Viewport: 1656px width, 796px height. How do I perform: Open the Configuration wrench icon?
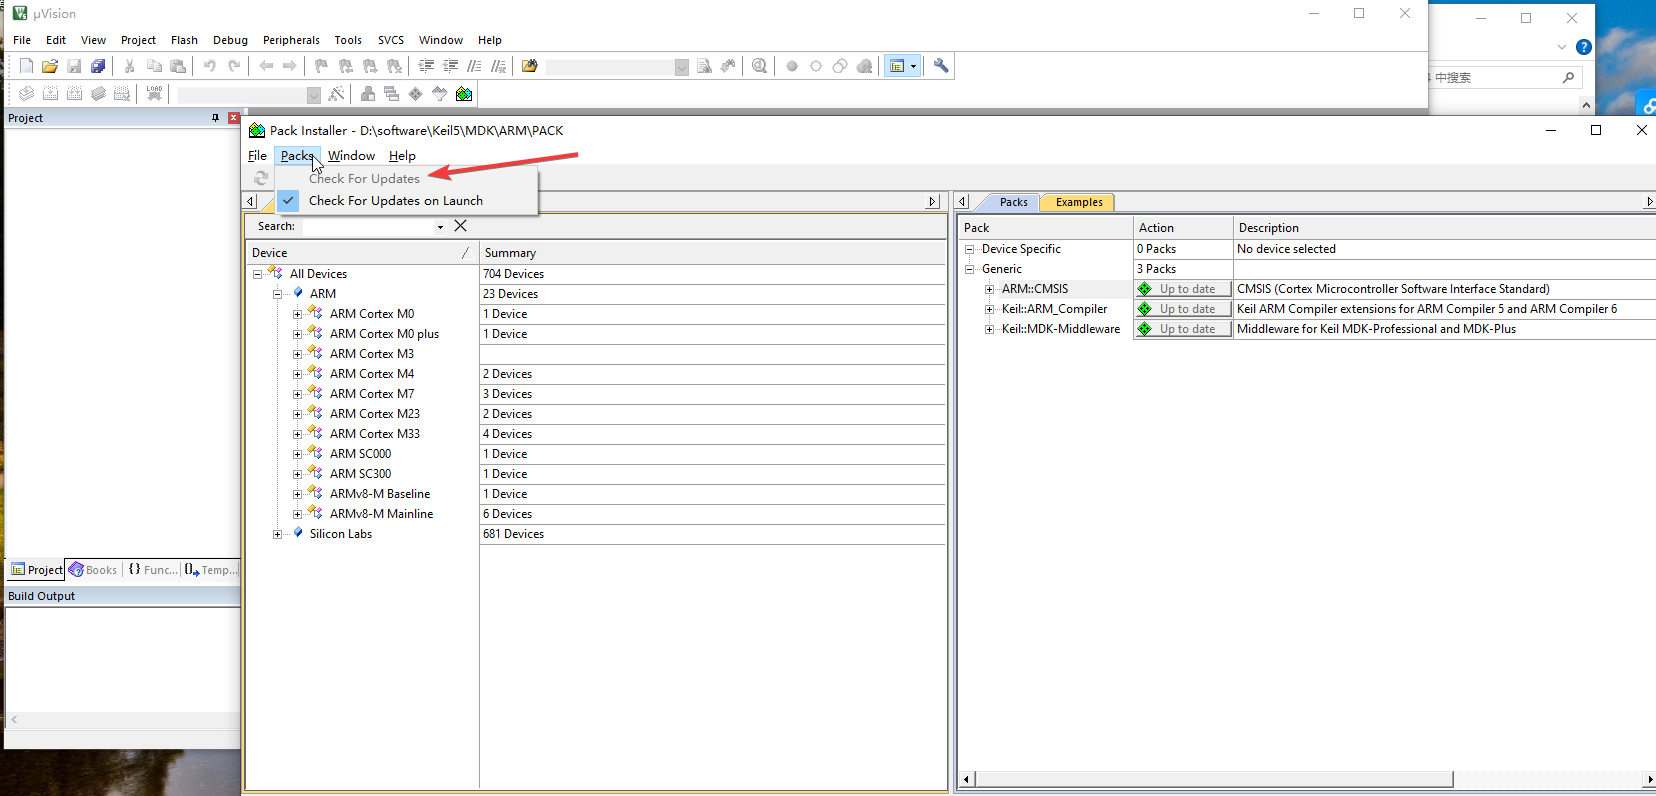941,66
